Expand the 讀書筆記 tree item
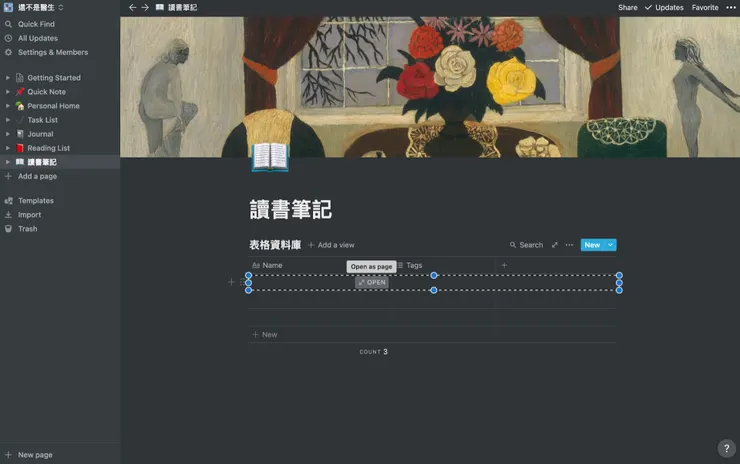Image resolution: width=740 pixels, height=464 pixels. pyautogui.click(x=8, y=162)
